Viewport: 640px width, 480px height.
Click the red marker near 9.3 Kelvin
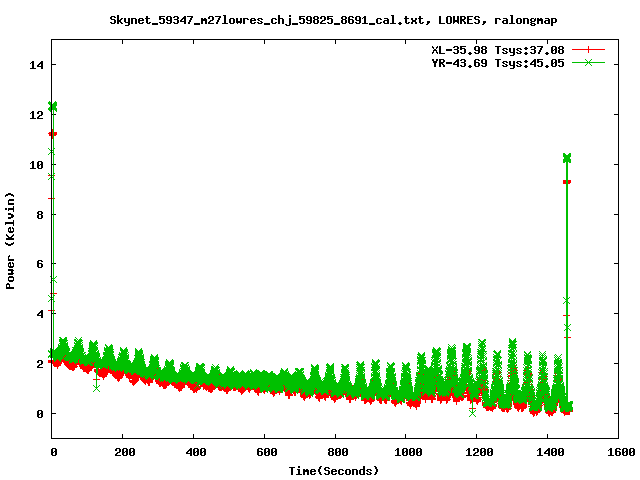pyautogui.click(x=567, y=182)
